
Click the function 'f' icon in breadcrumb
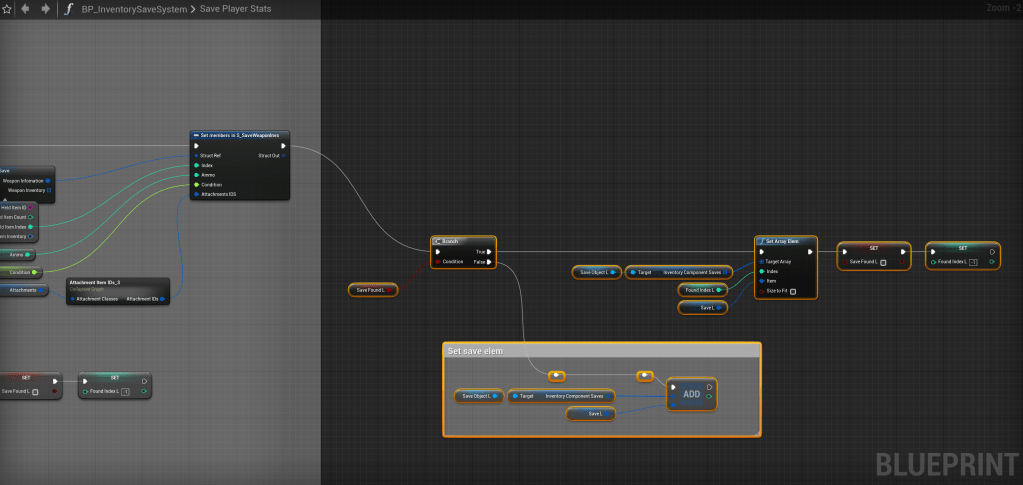(68, 9)
